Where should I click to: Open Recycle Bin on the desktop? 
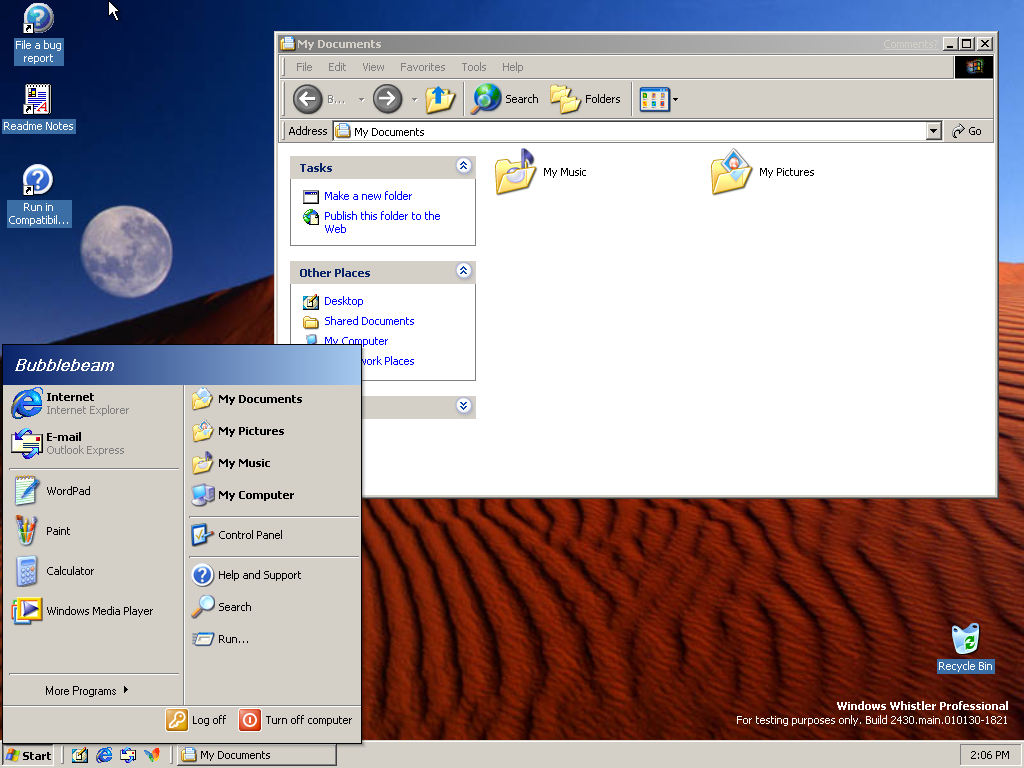click(965, 640)
